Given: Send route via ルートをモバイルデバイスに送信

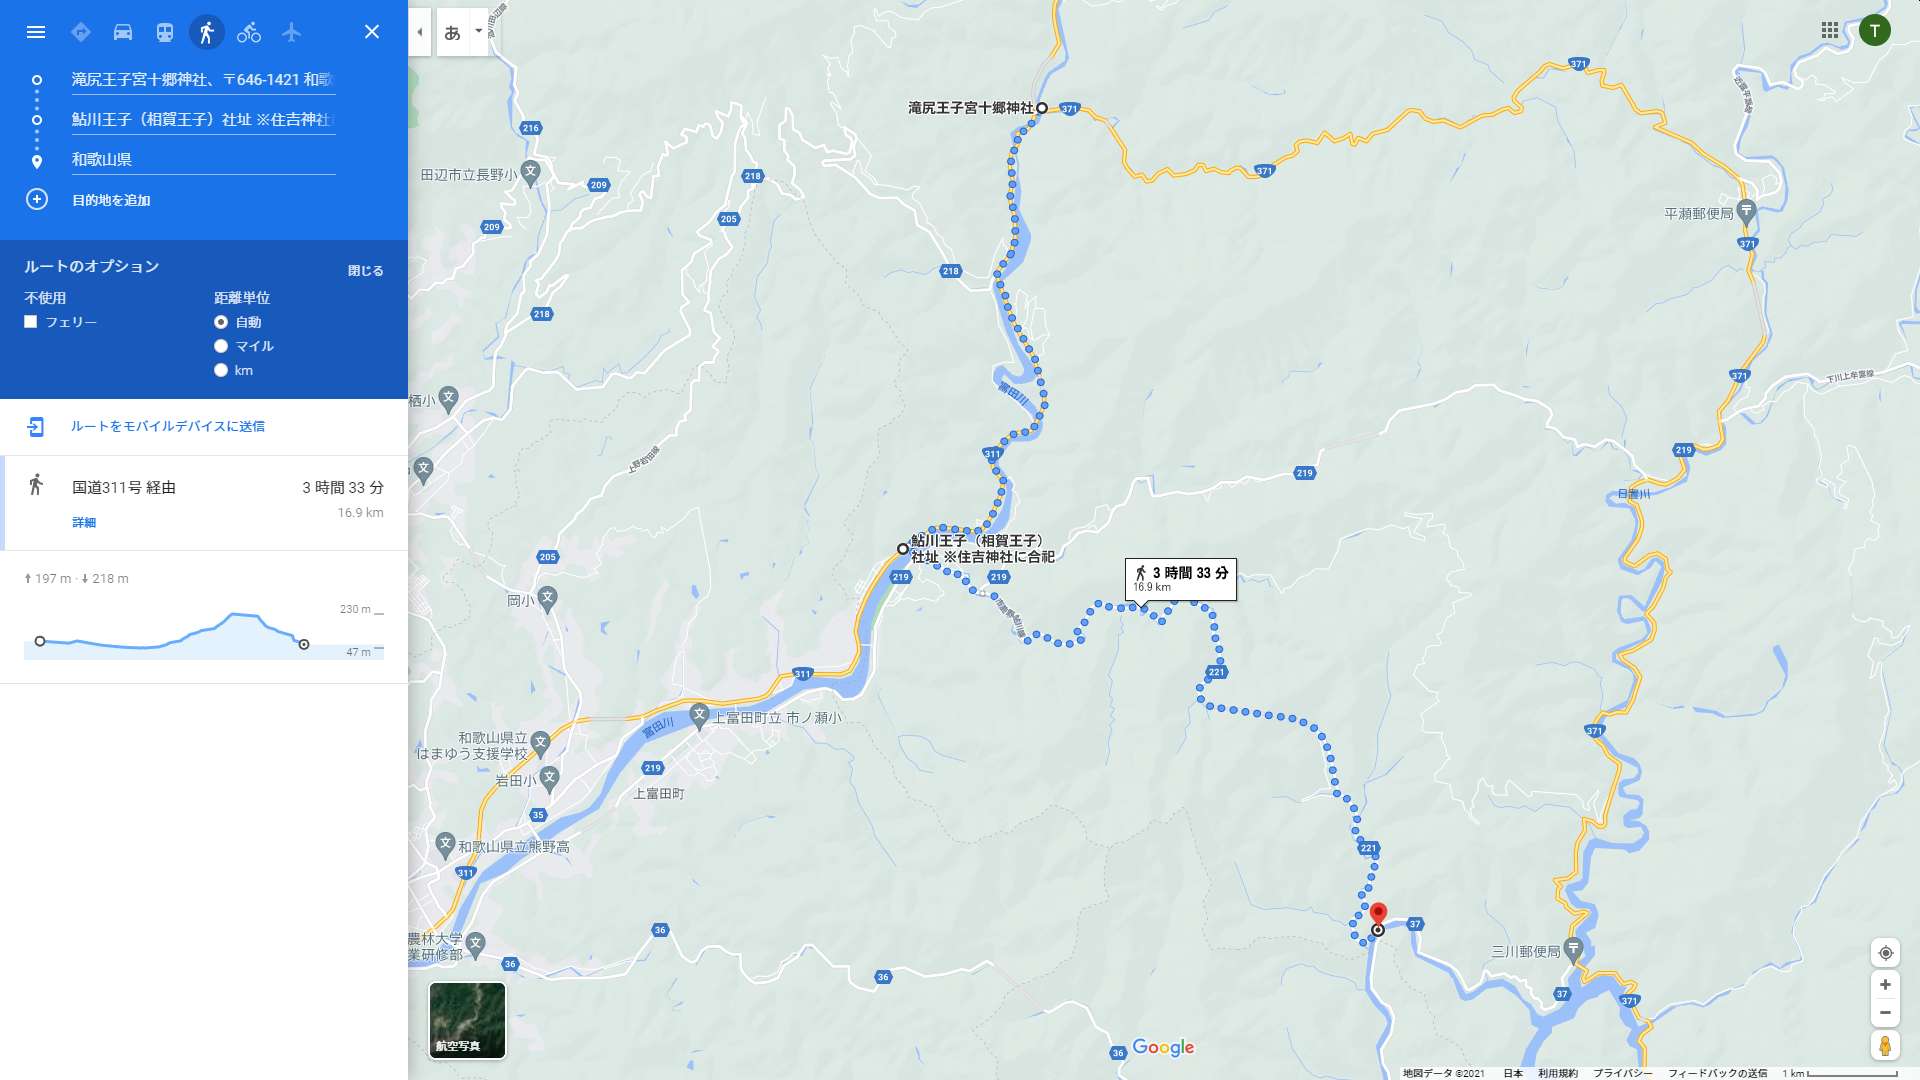Looking at the screenshot, I should [x=167, y=426].
